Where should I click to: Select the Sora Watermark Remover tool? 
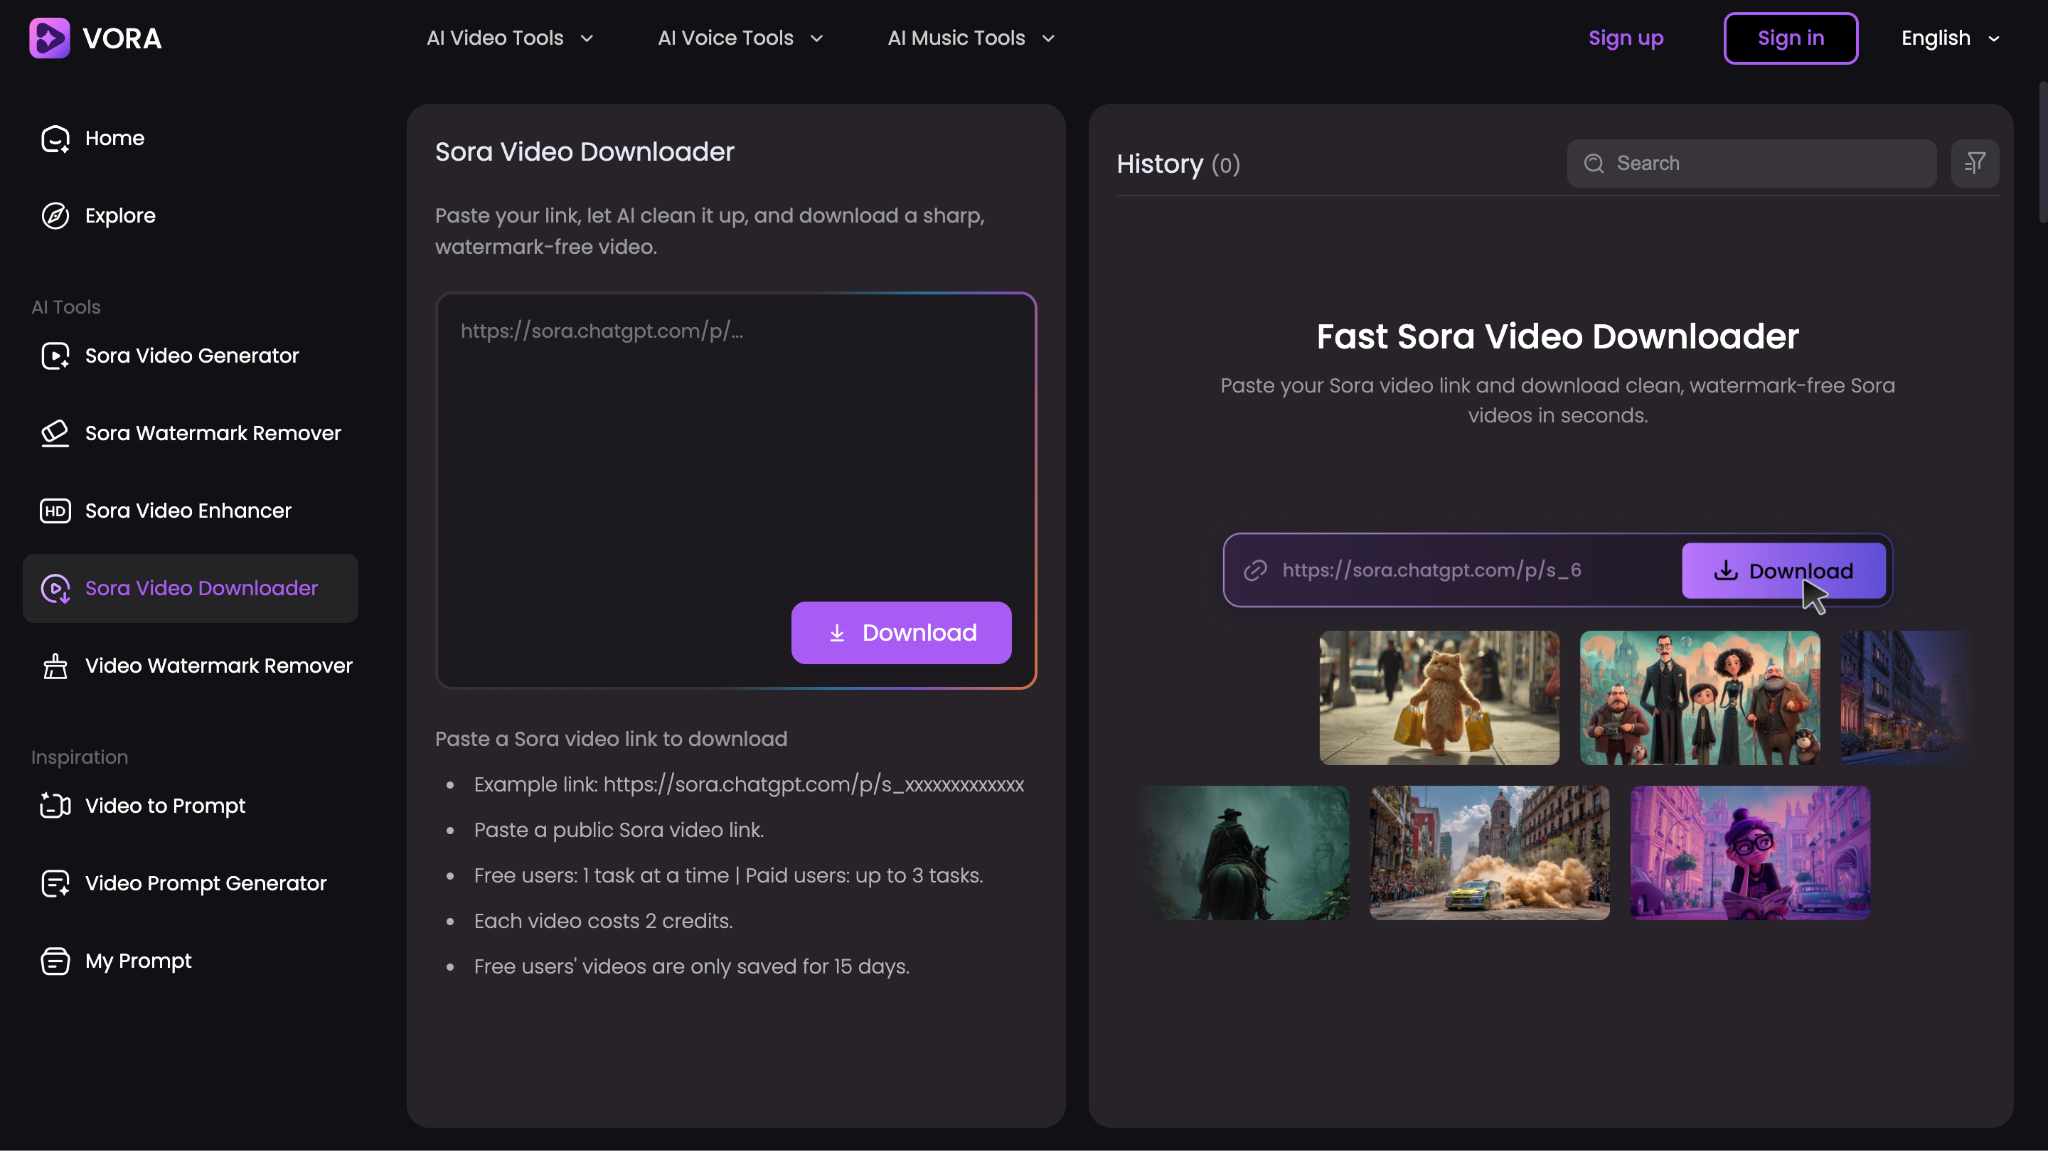point(211,433)
